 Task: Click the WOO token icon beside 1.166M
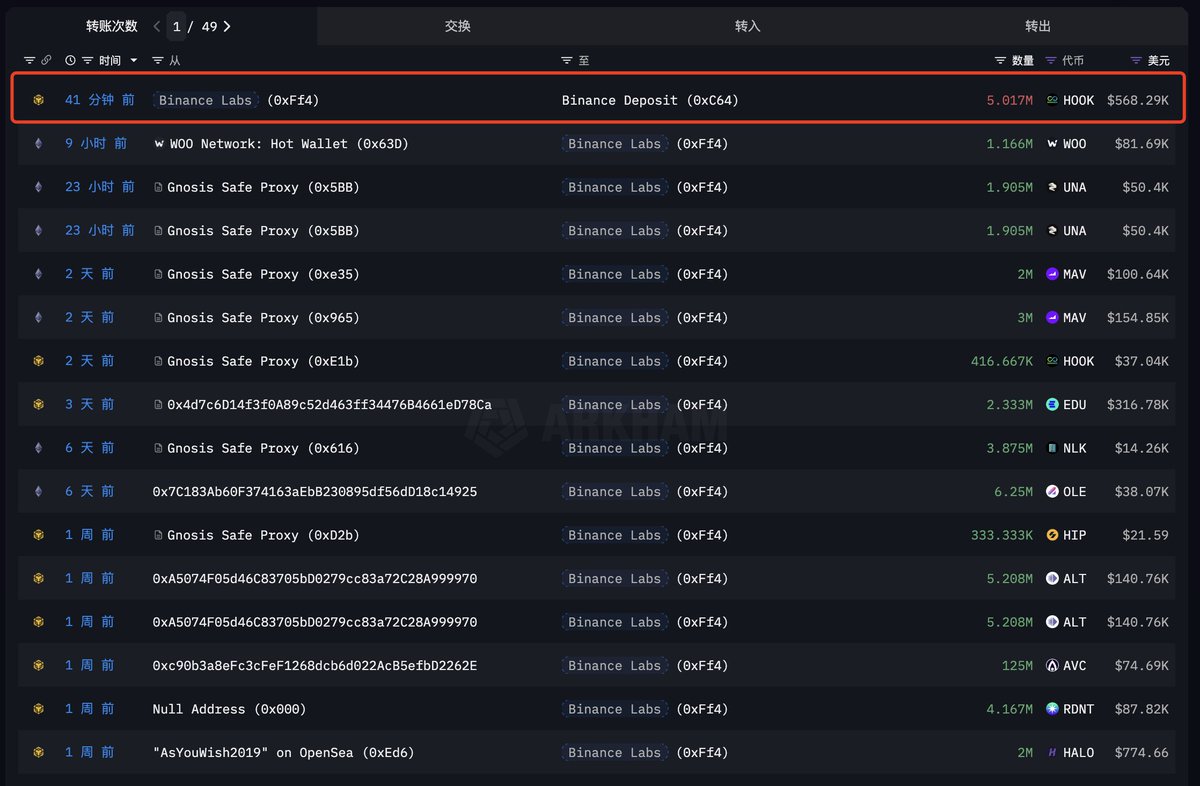tap(1052, 144)
